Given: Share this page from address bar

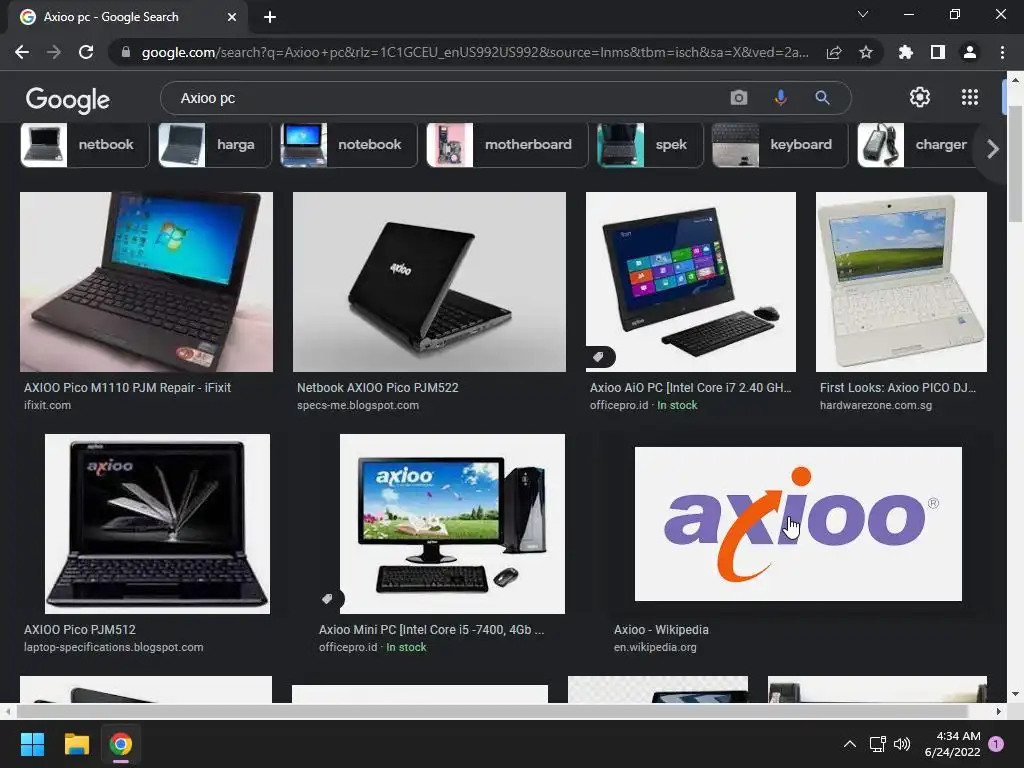Looking at the screenshot, I should tap(834, 52).
